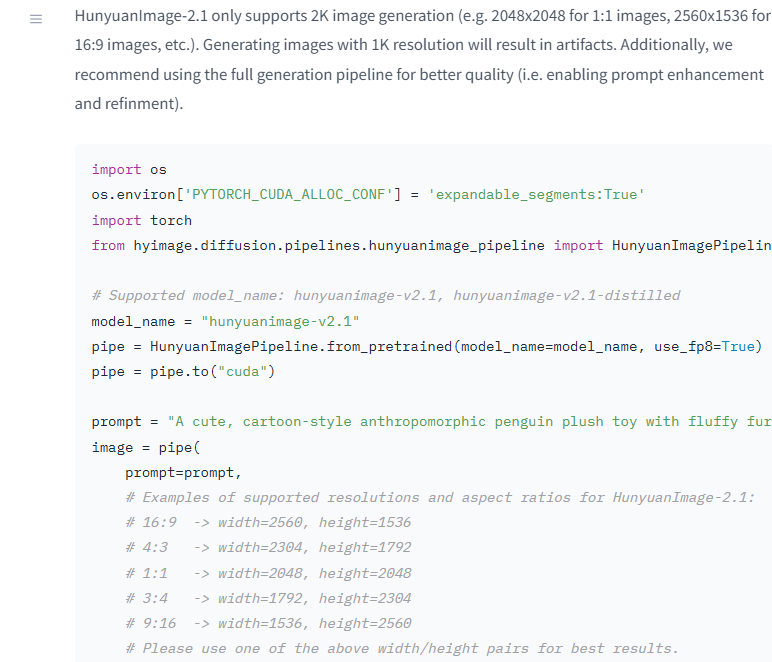Click the 'expandable_segments:True' string value

[x=536, y=195]
